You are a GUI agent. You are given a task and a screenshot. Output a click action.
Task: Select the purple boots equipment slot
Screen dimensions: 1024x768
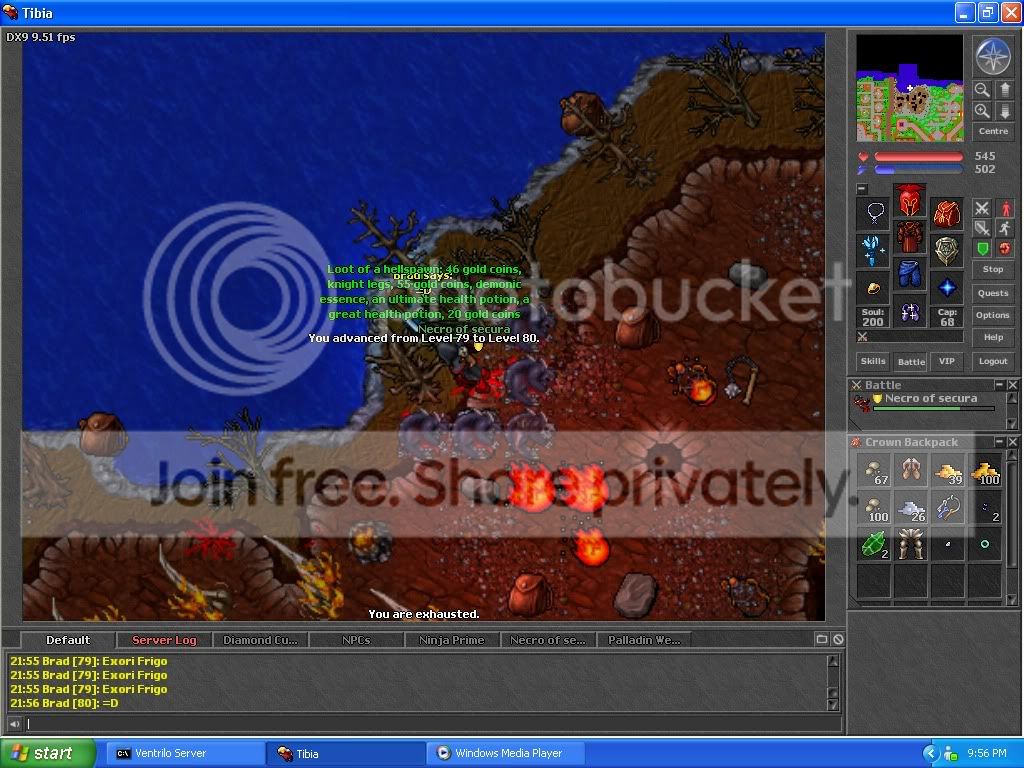click(910, 312)
